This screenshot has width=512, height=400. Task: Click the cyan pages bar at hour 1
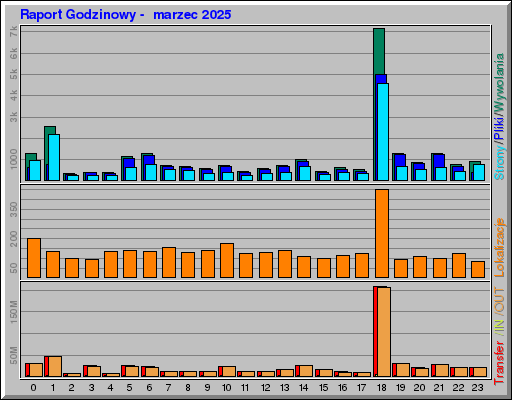coord(54,157)
